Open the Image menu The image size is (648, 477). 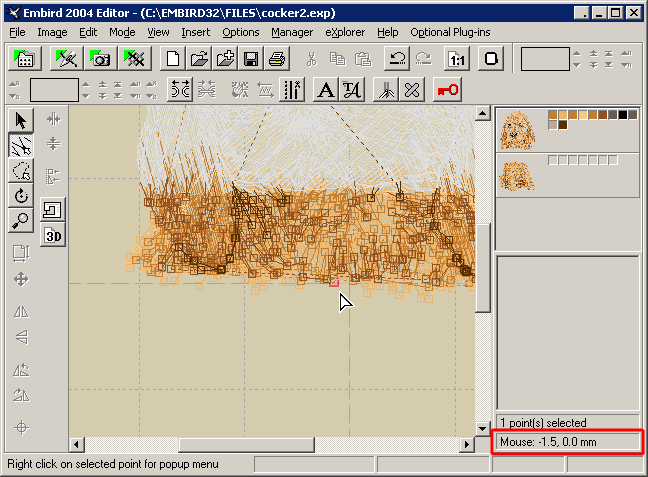click(52, 32)
